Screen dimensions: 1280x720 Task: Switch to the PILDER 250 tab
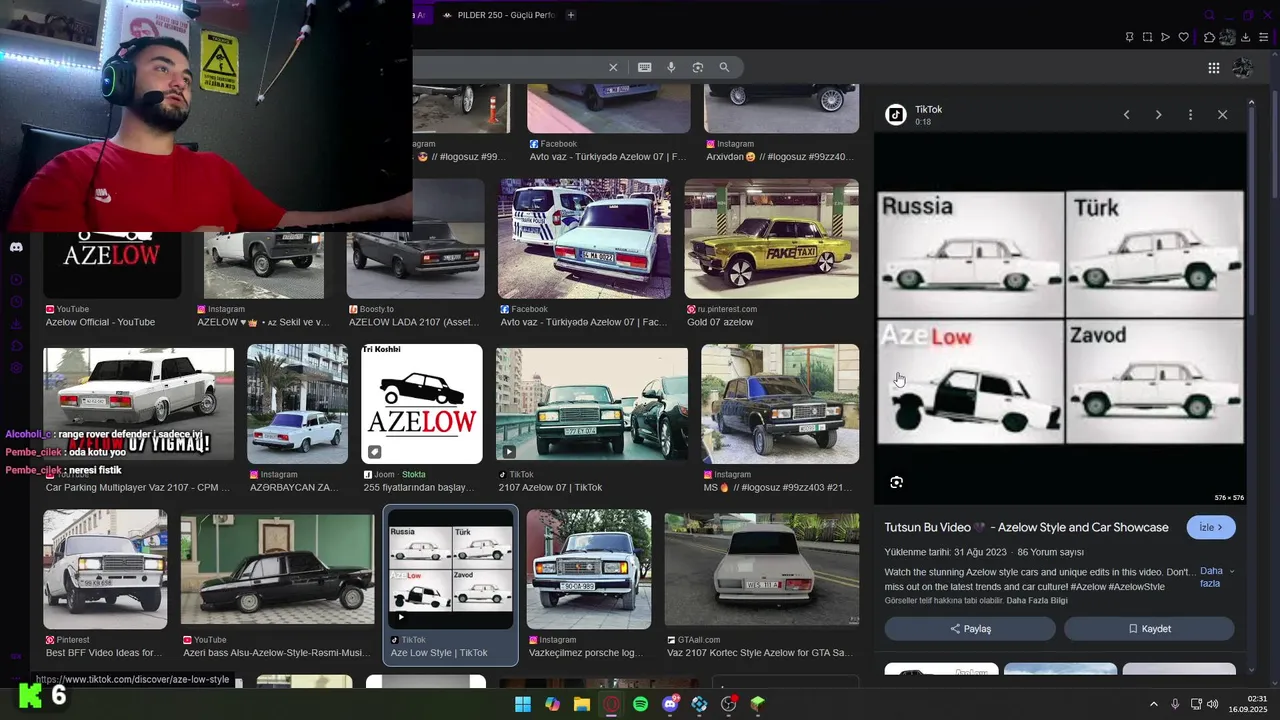point(497,15)
